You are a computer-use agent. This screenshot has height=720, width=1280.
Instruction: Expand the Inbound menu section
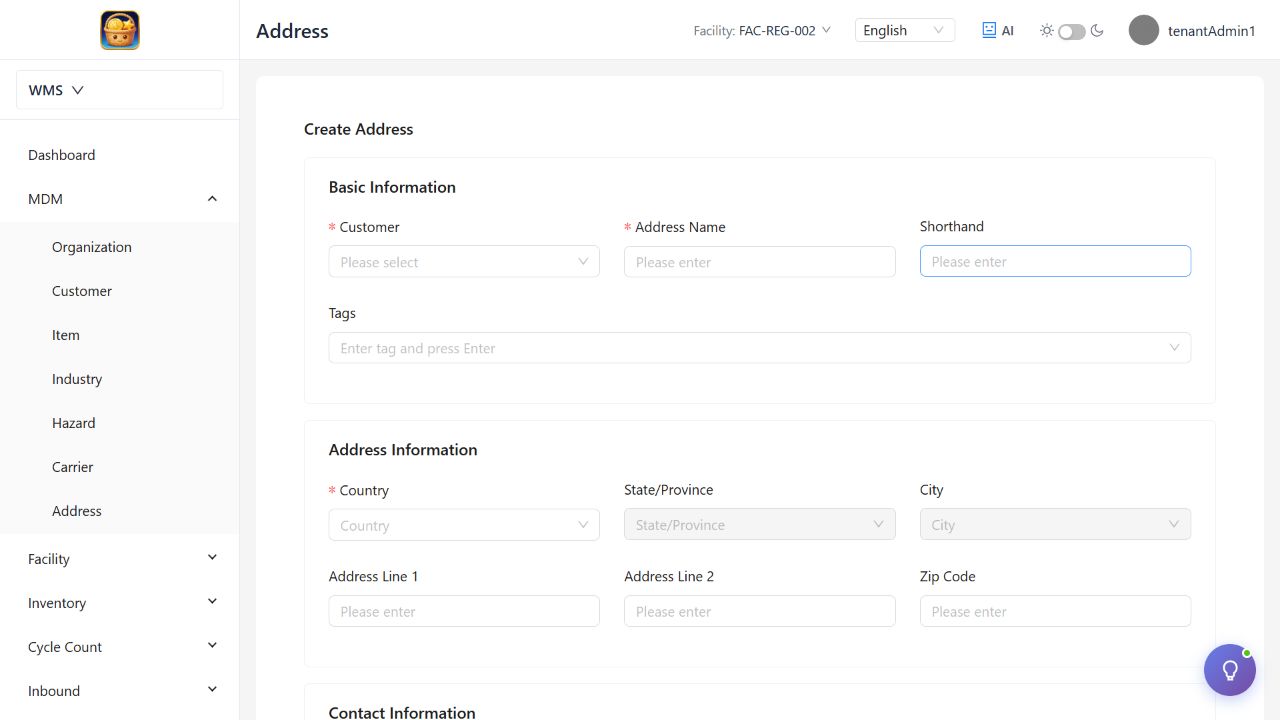click(x=120, y=691)
